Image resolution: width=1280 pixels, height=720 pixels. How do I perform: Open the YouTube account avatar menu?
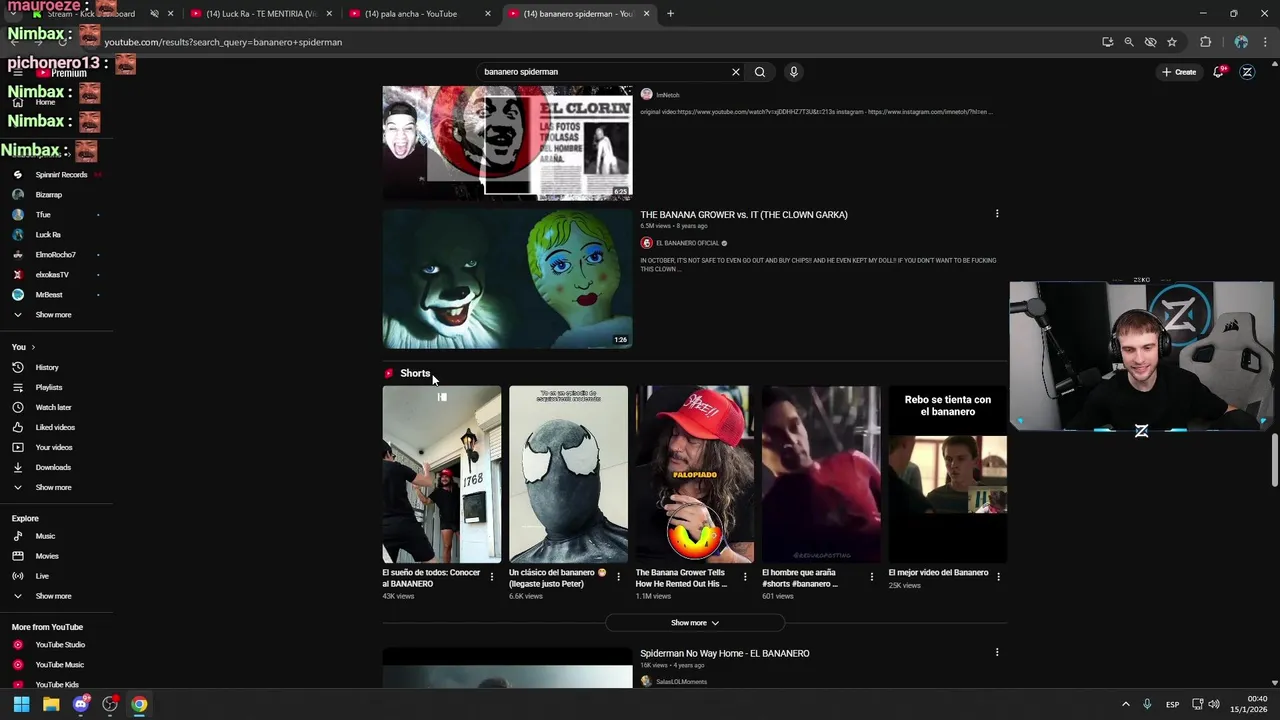(1247, 72)
